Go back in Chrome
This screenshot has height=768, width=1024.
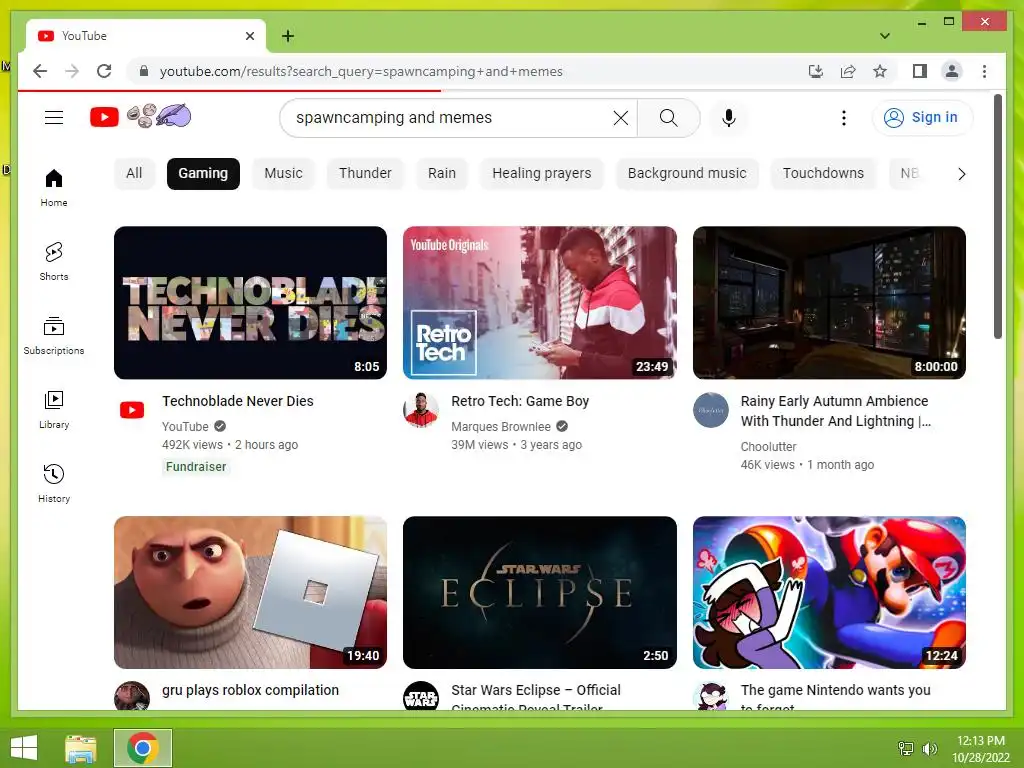click(40, 71)
